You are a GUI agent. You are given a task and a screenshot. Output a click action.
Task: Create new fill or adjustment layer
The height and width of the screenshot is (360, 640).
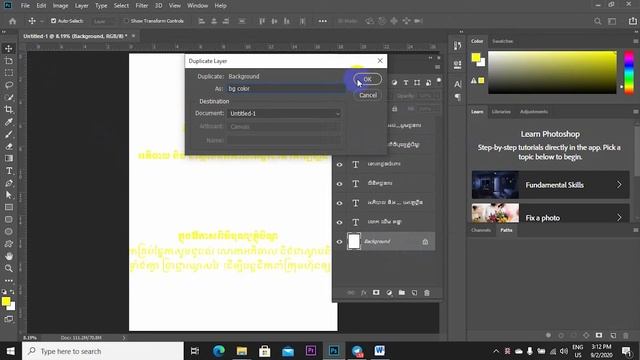[389, 293]
